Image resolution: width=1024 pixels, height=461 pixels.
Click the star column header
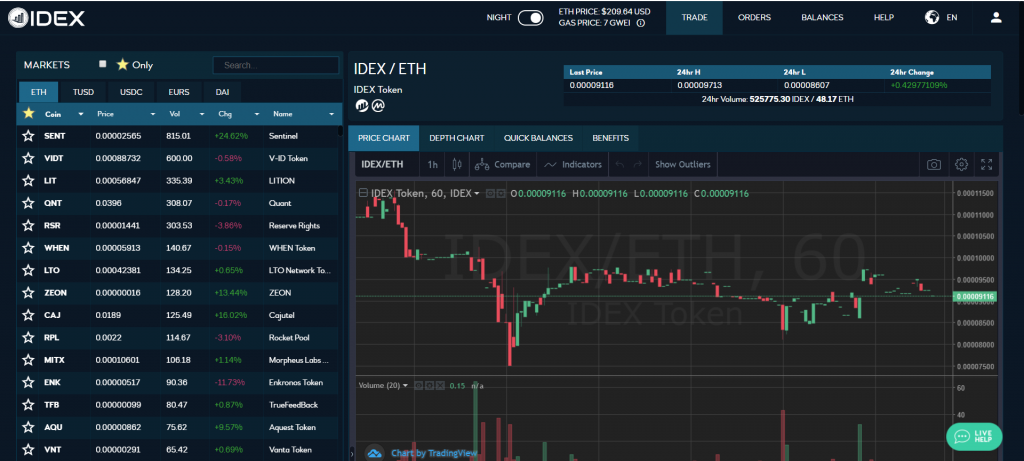[28, 114]
